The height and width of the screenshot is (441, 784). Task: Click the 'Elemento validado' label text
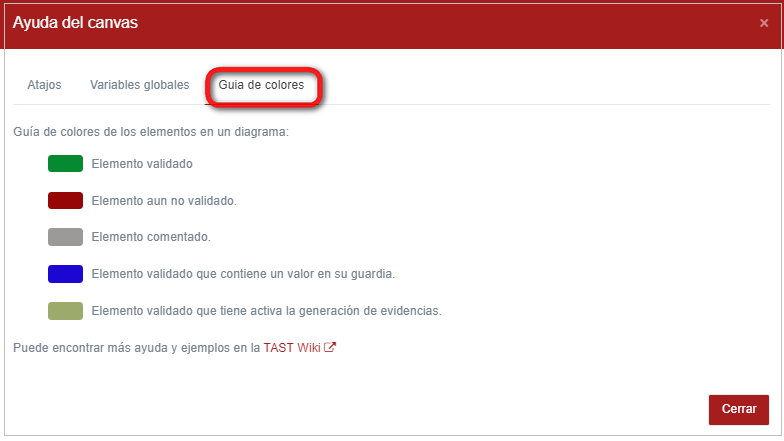141,164
